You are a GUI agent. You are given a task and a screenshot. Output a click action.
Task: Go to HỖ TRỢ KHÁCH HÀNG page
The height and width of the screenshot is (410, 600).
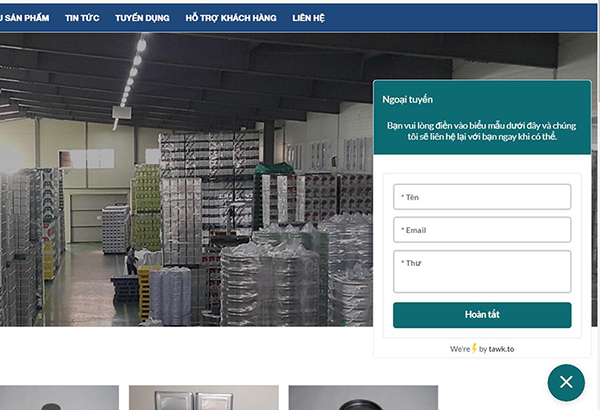click(231, 18)
